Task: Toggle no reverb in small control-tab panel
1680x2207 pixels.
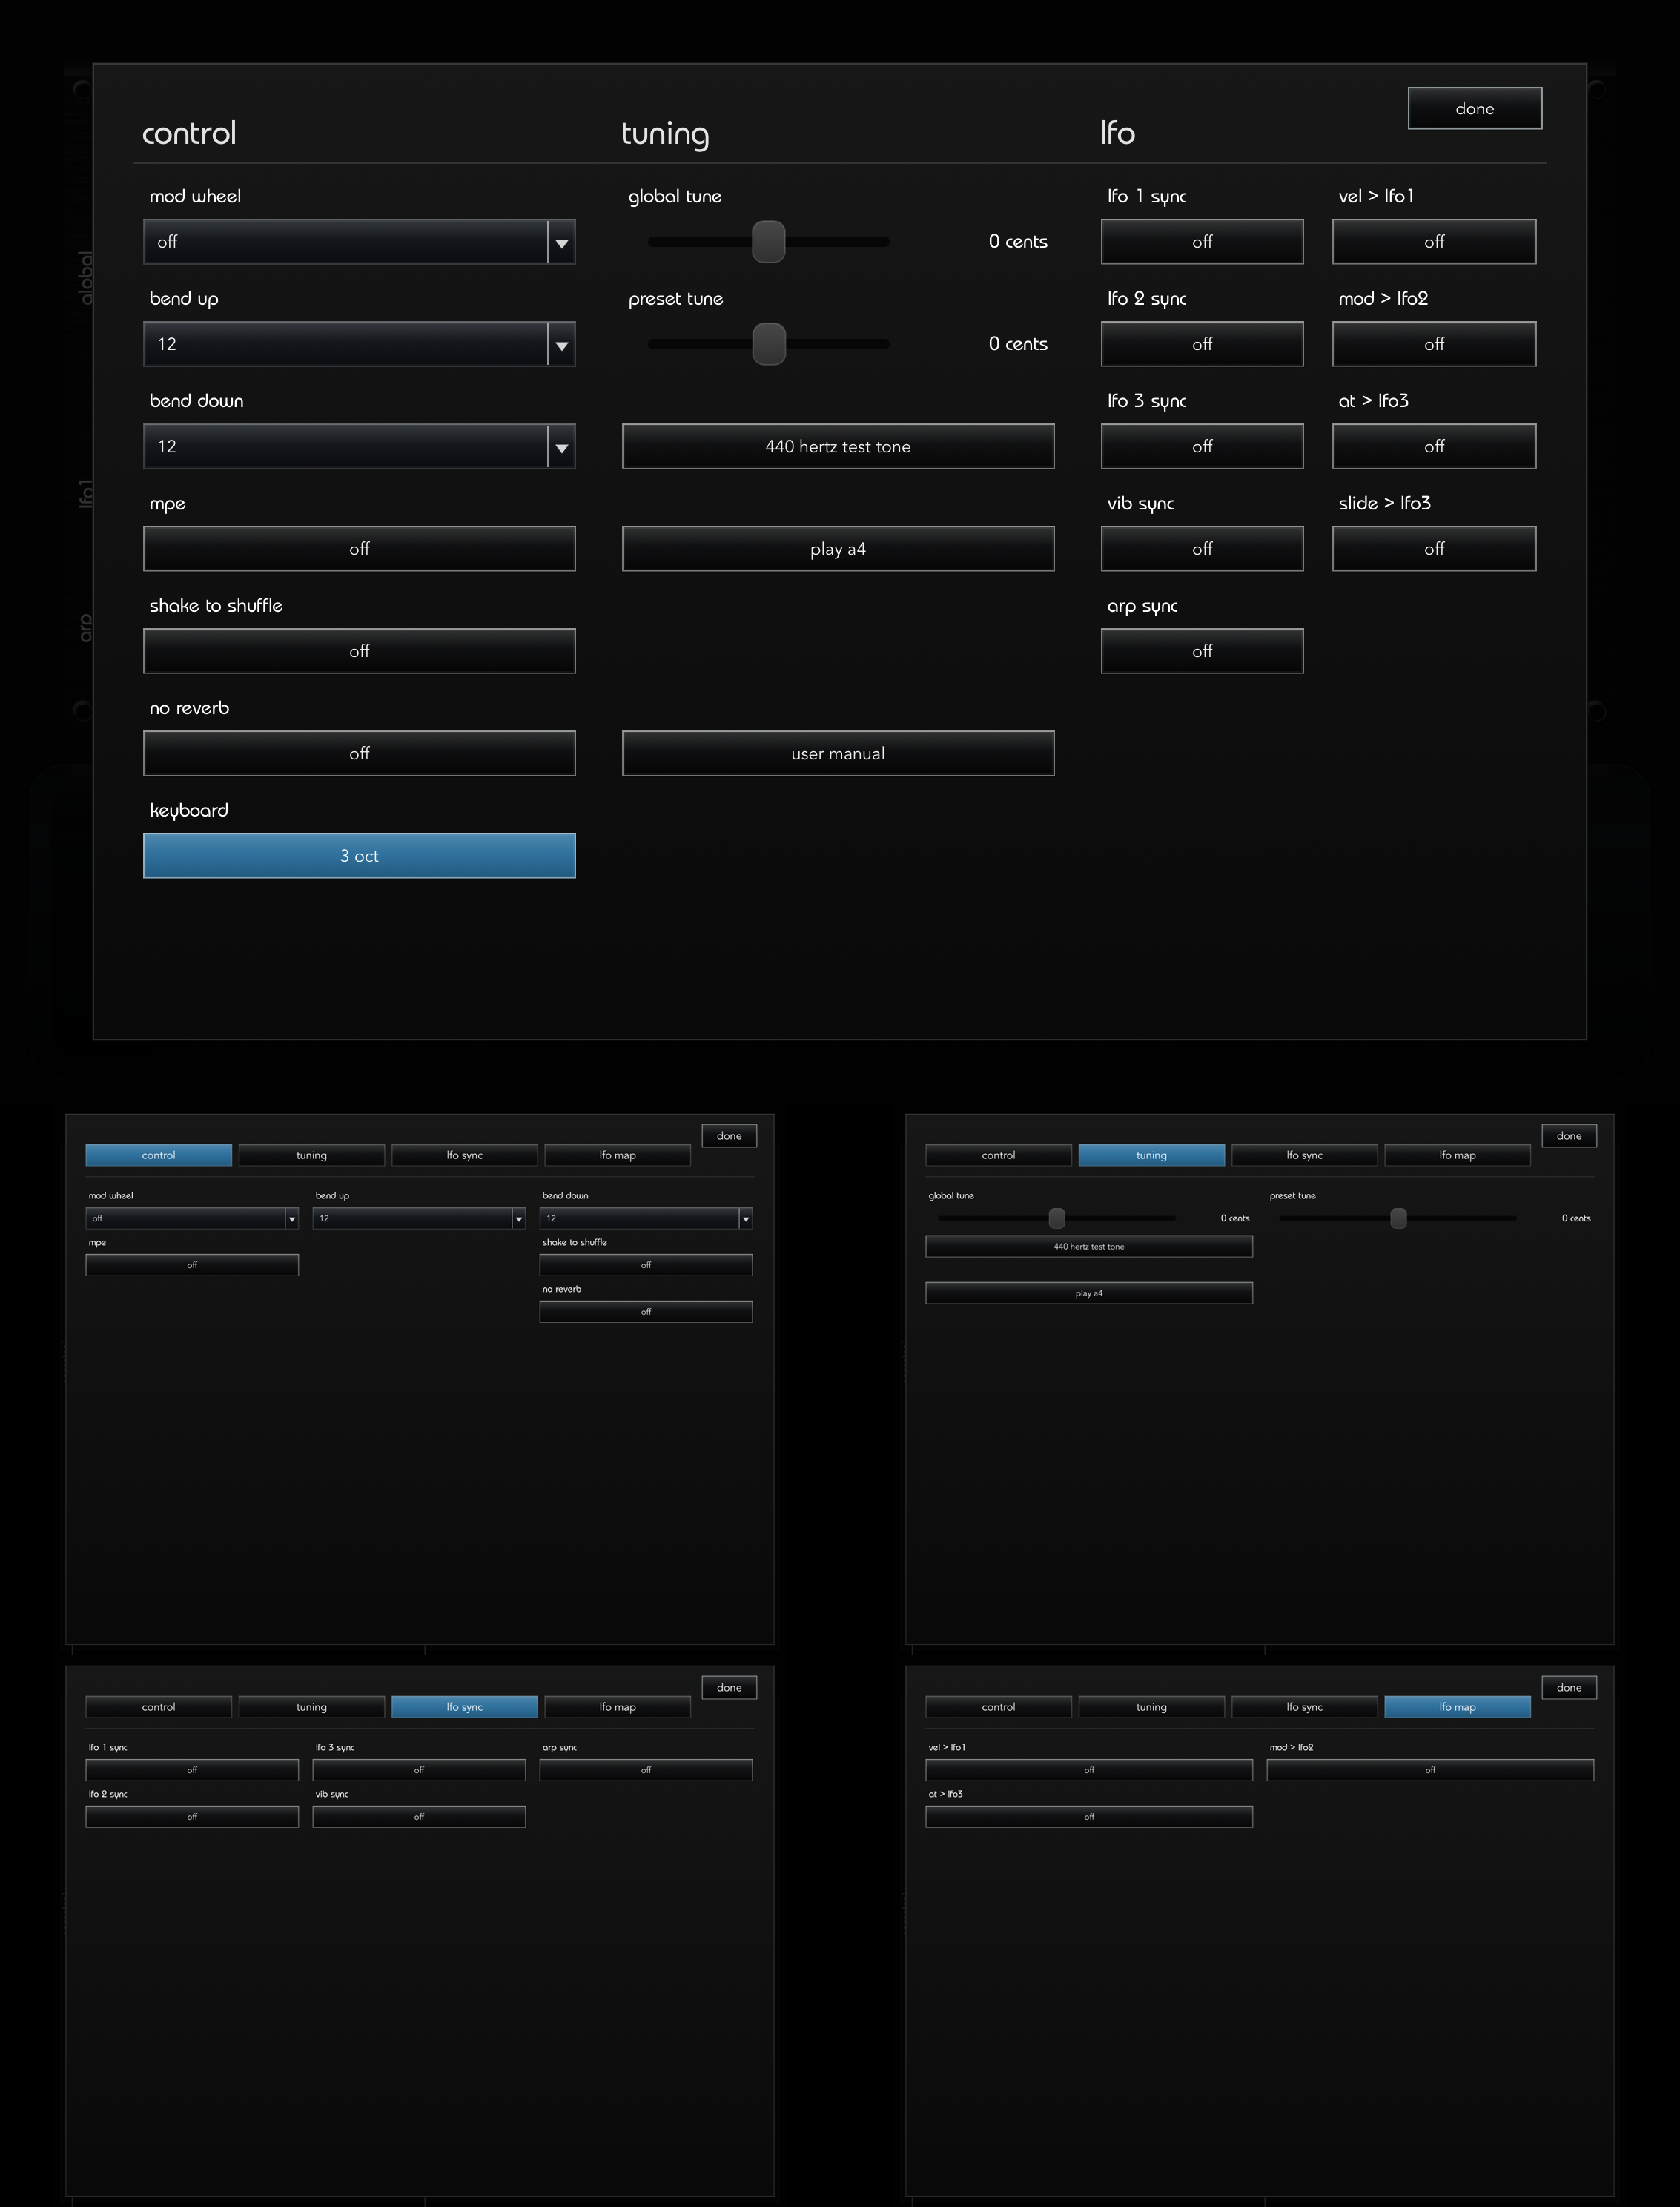Action: point(646,1312)
